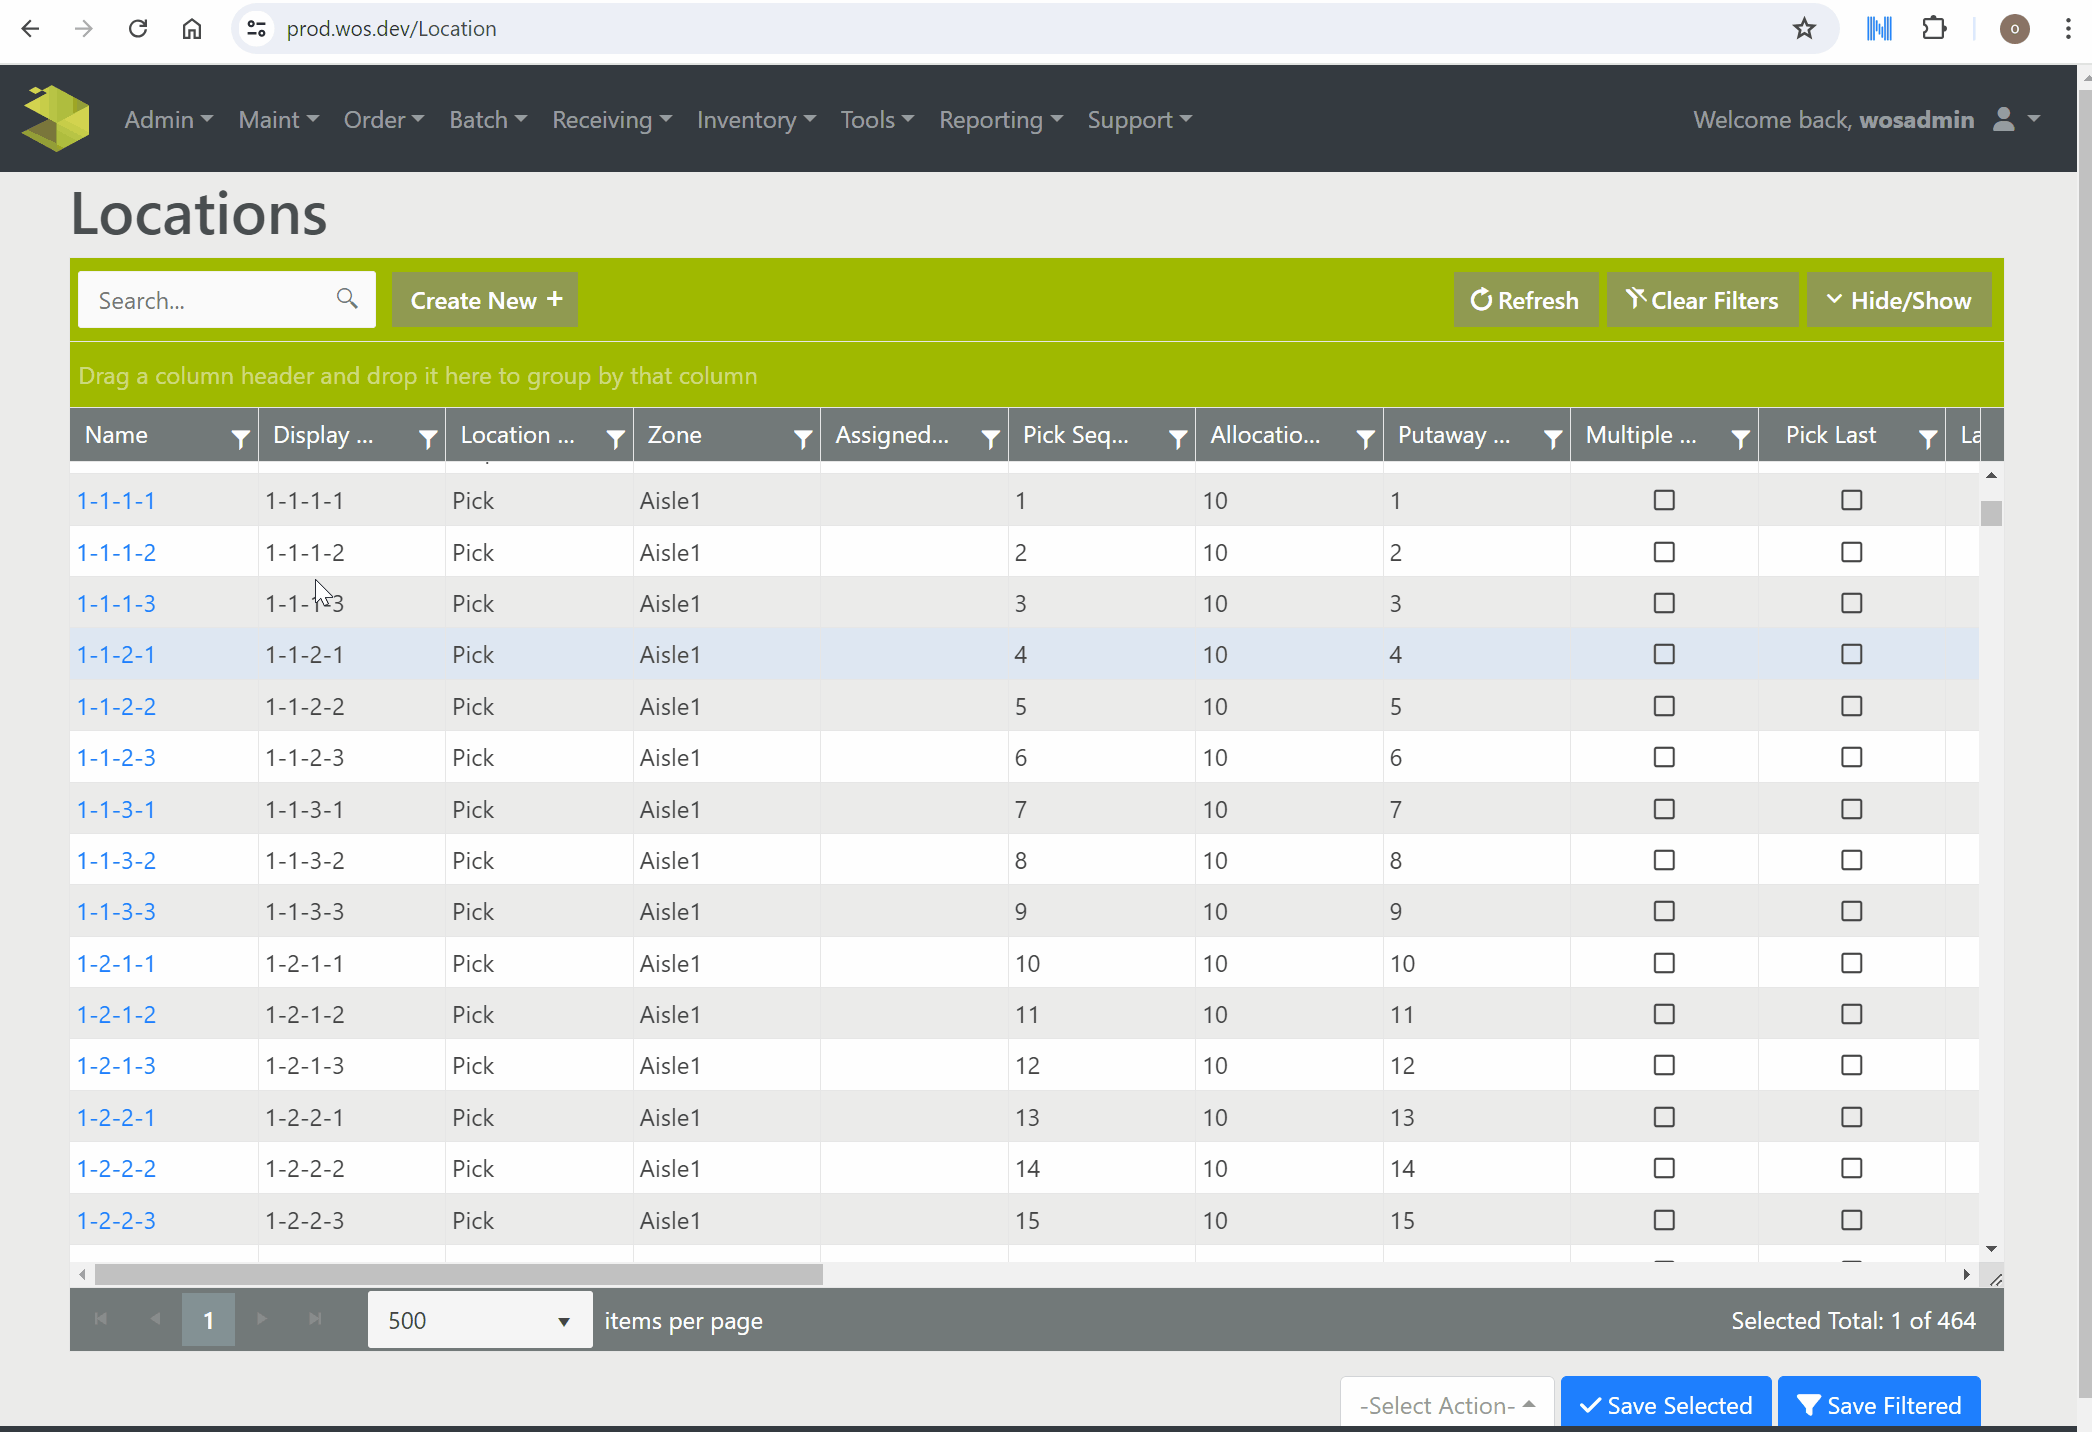Click the Create New button

click(x=485, y=300)
